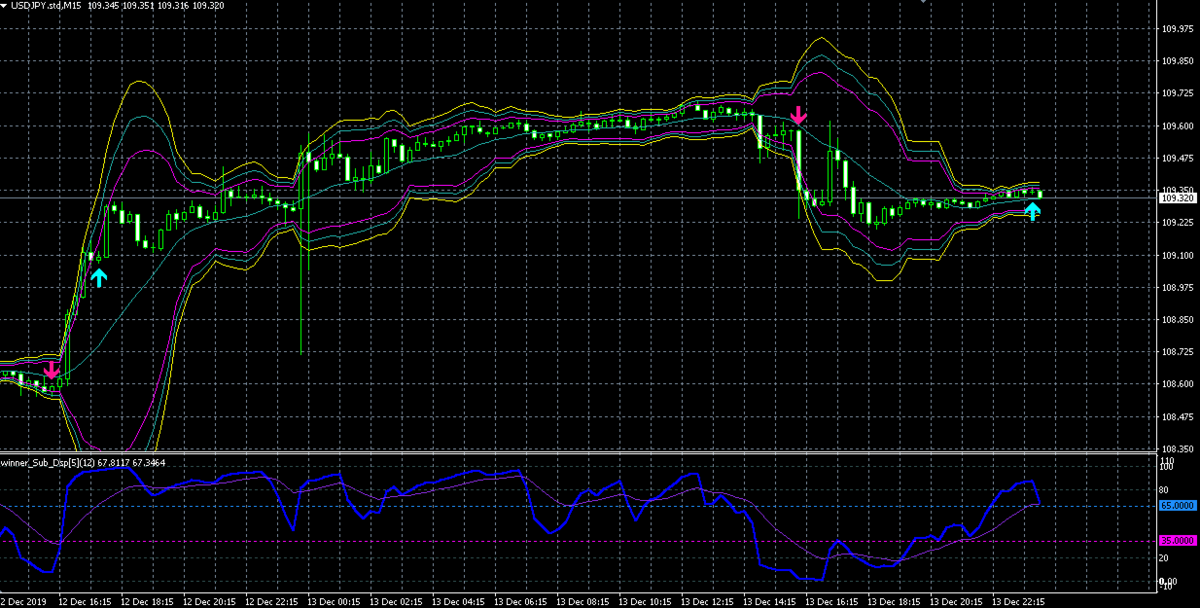Click the 13 Dec 08:15 time label
1200x608 pixels.
tap(583, 602)
